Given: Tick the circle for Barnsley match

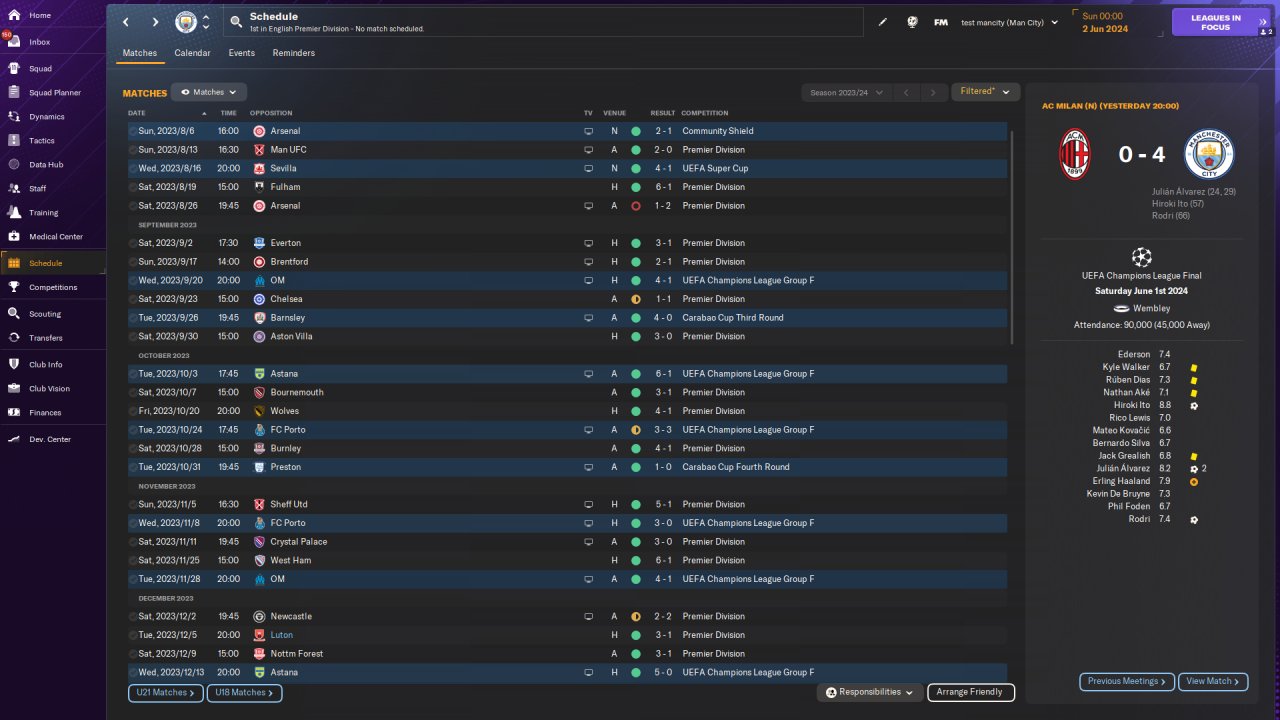Looking at the screenshot, I should point(133,318).
